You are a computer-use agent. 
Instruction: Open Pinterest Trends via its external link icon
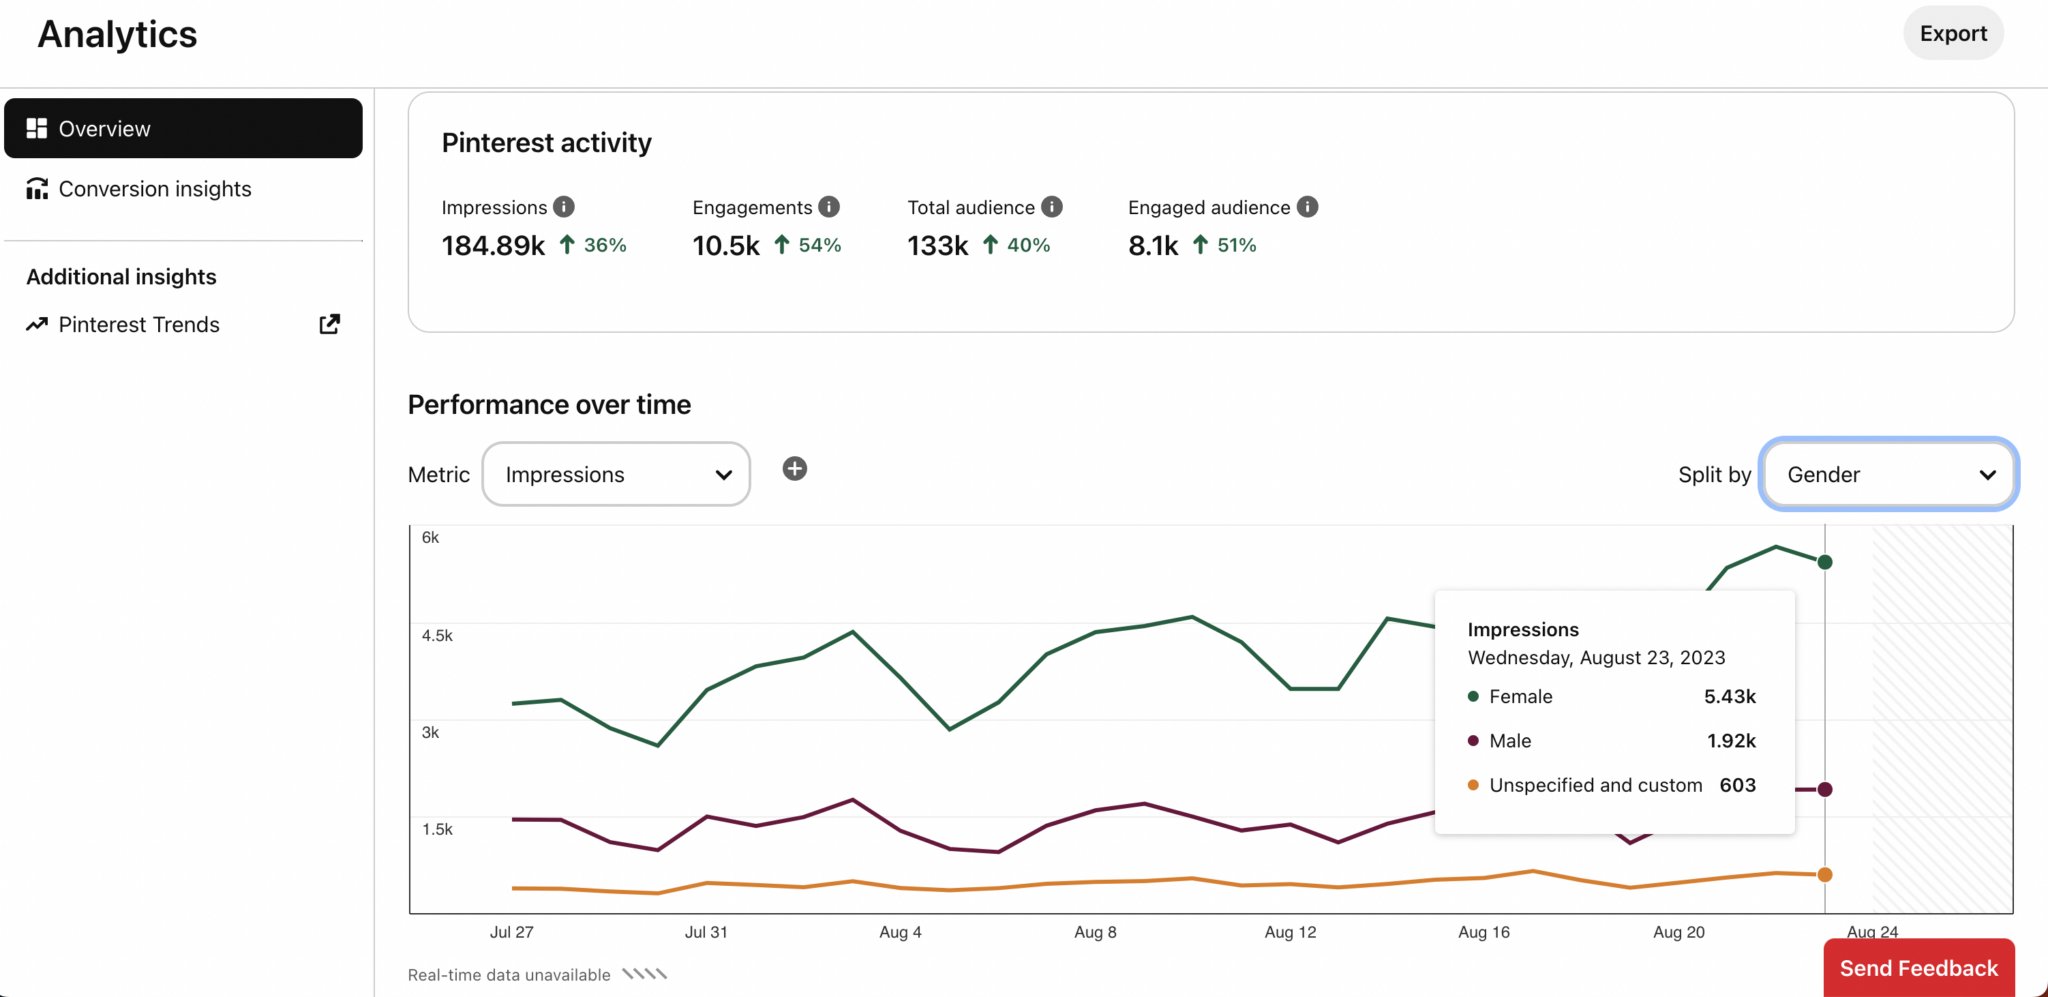[x=328, y=324]
